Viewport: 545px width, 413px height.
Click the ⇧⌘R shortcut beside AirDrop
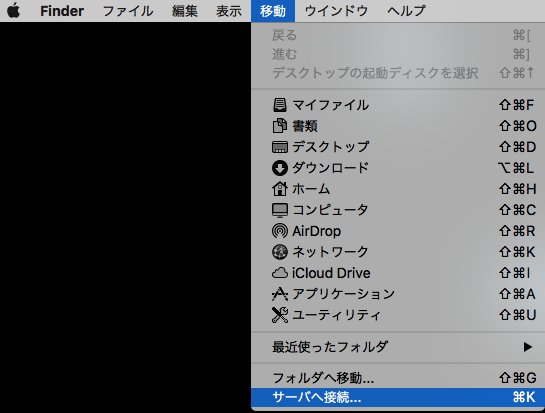click(517, 231)
